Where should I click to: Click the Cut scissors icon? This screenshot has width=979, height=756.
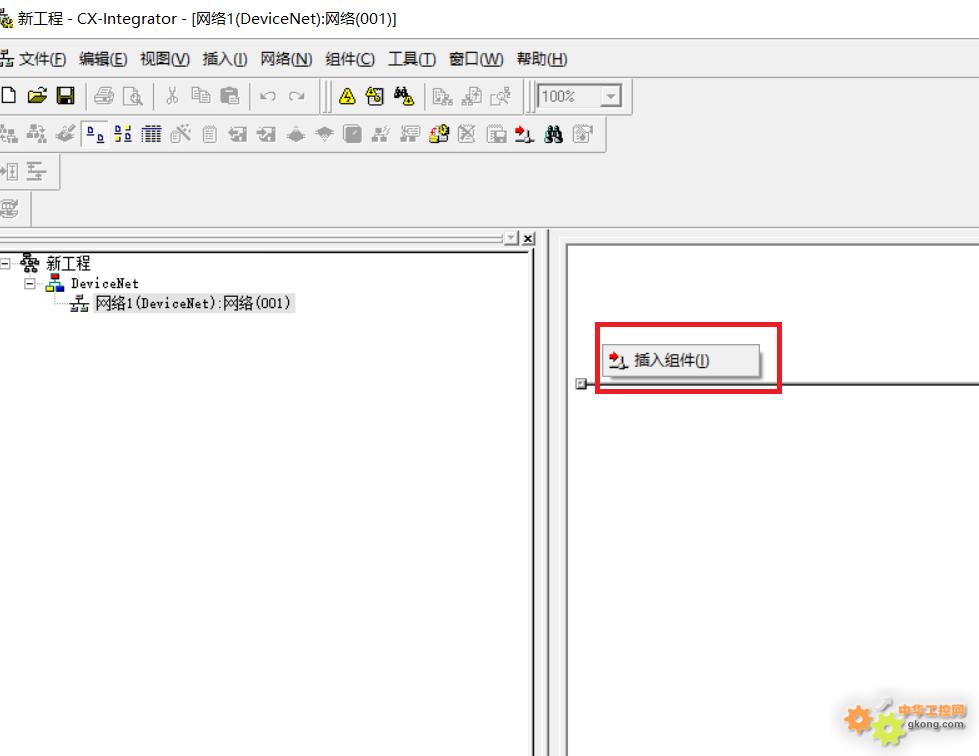(172, 96)
